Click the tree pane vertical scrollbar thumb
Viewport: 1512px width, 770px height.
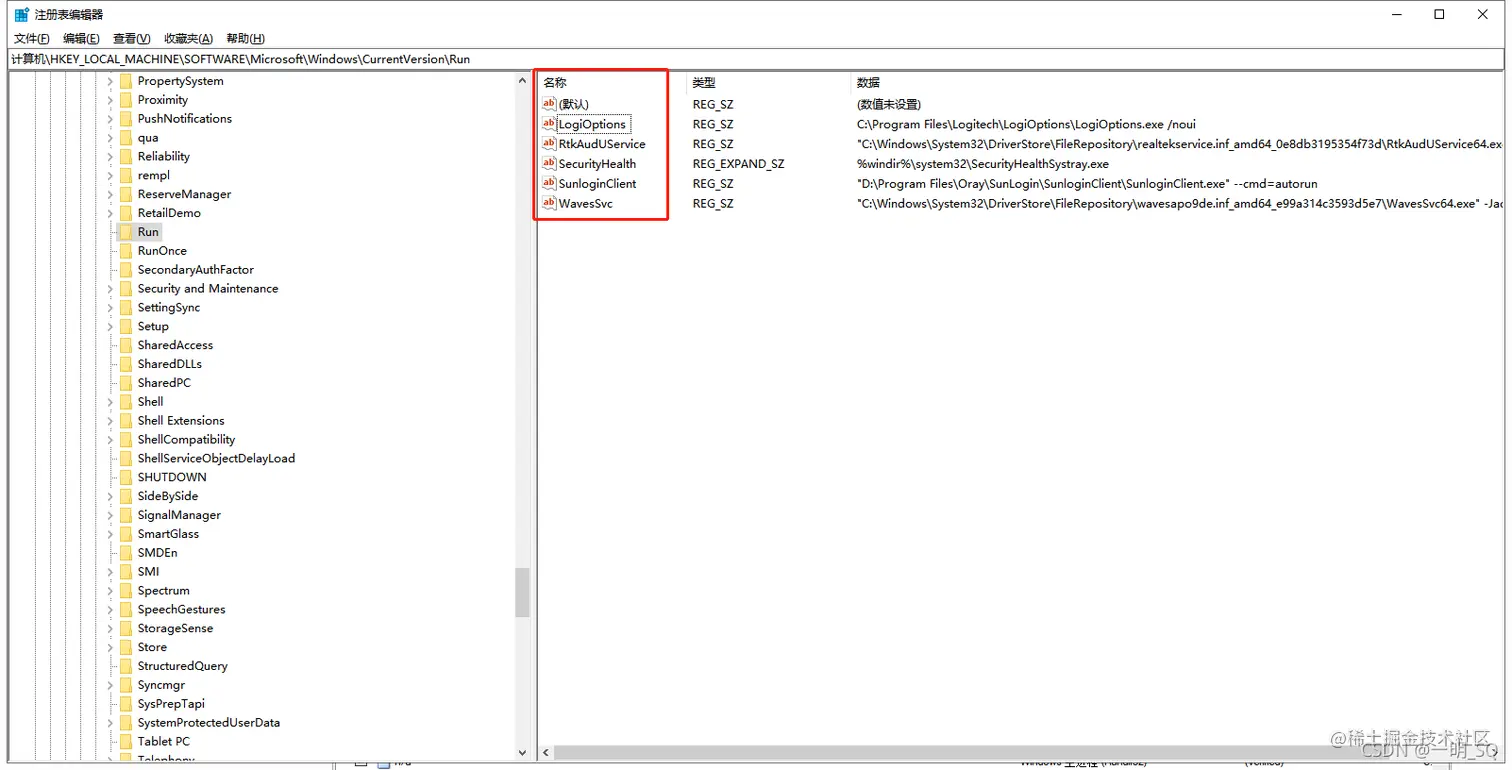(x=522, y=592)
